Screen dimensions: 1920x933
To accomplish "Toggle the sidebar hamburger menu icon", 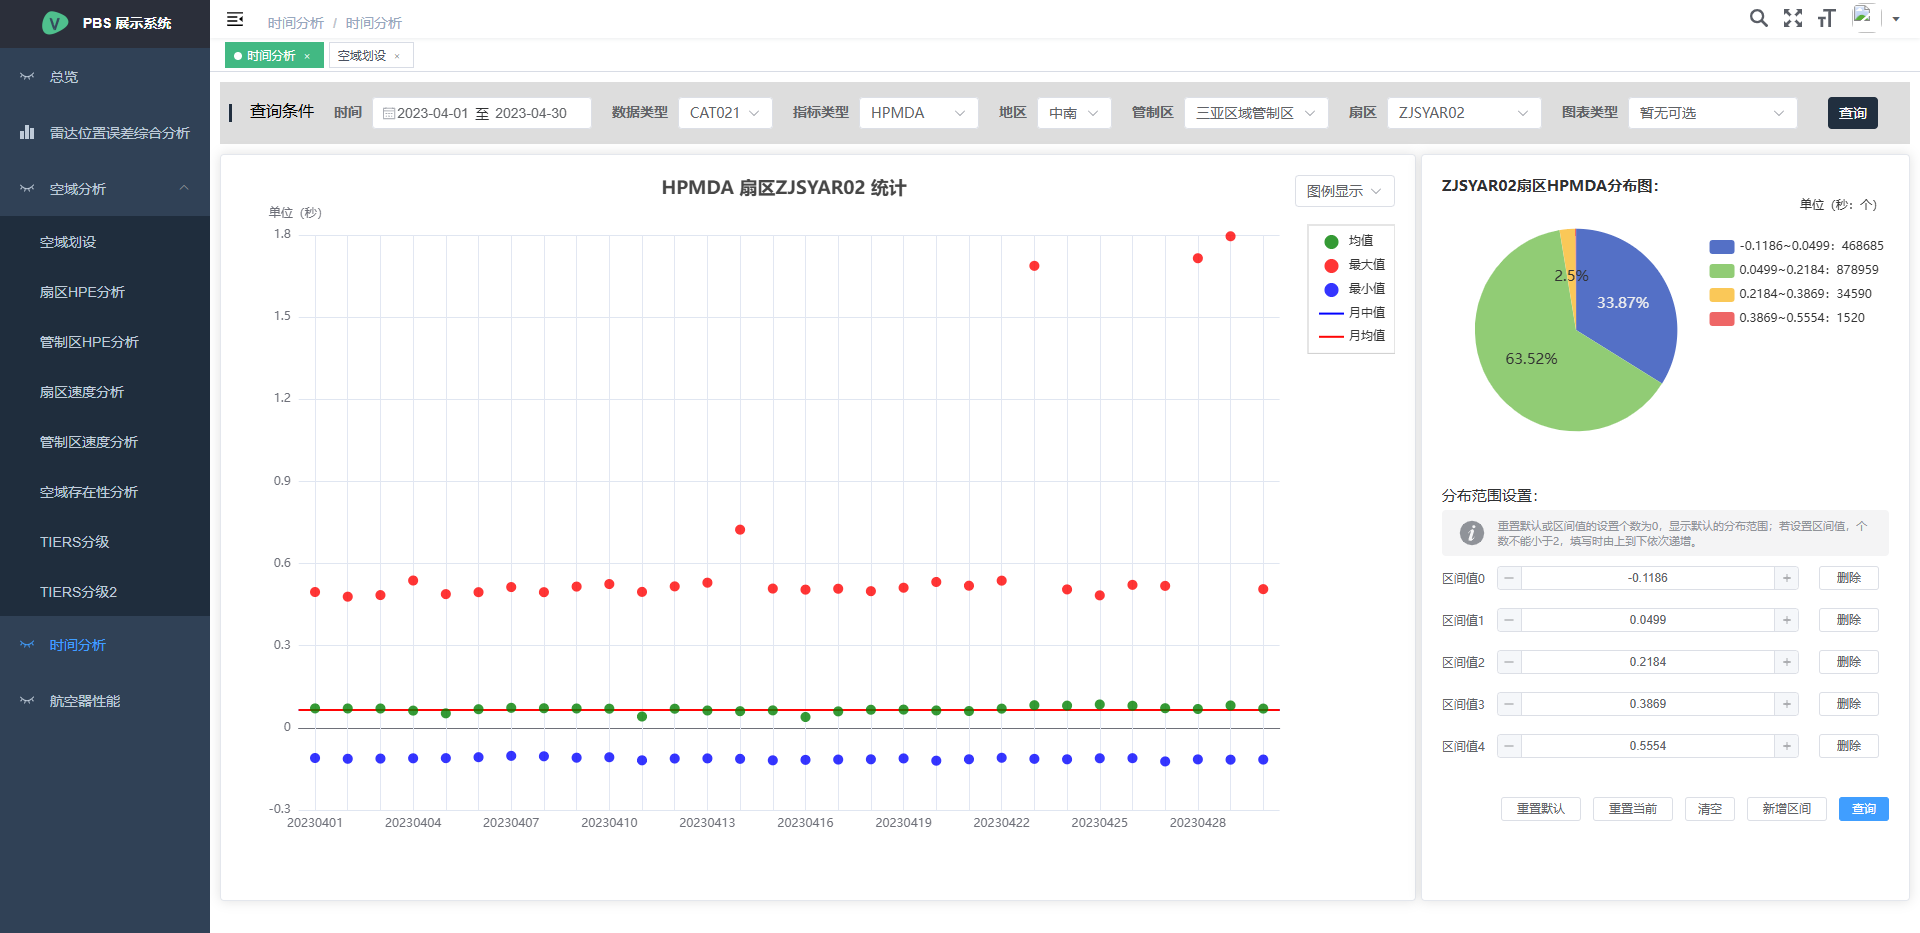I will [235, 19].
